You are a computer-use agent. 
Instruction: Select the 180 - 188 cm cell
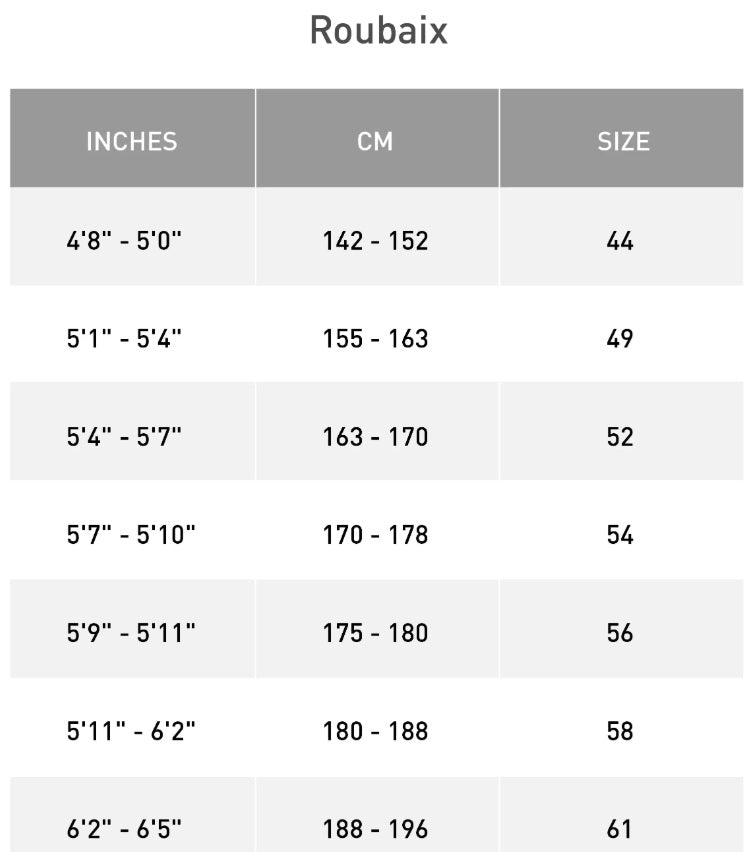pyautogui.click(x=375, y=731)
